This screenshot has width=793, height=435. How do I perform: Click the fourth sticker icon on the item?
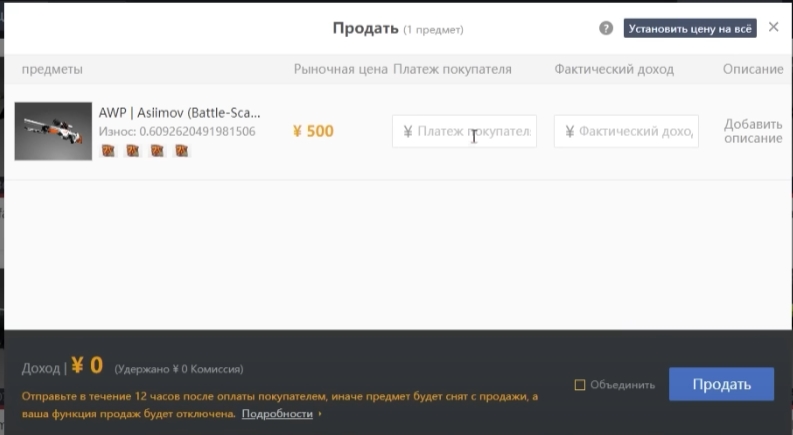(x=182, y=150)
